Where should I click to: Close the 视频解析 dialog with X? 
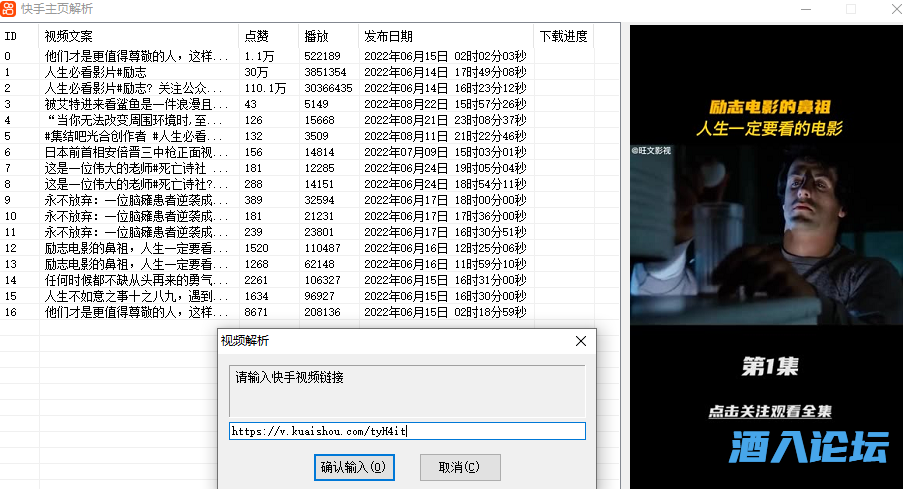[580, 341]
